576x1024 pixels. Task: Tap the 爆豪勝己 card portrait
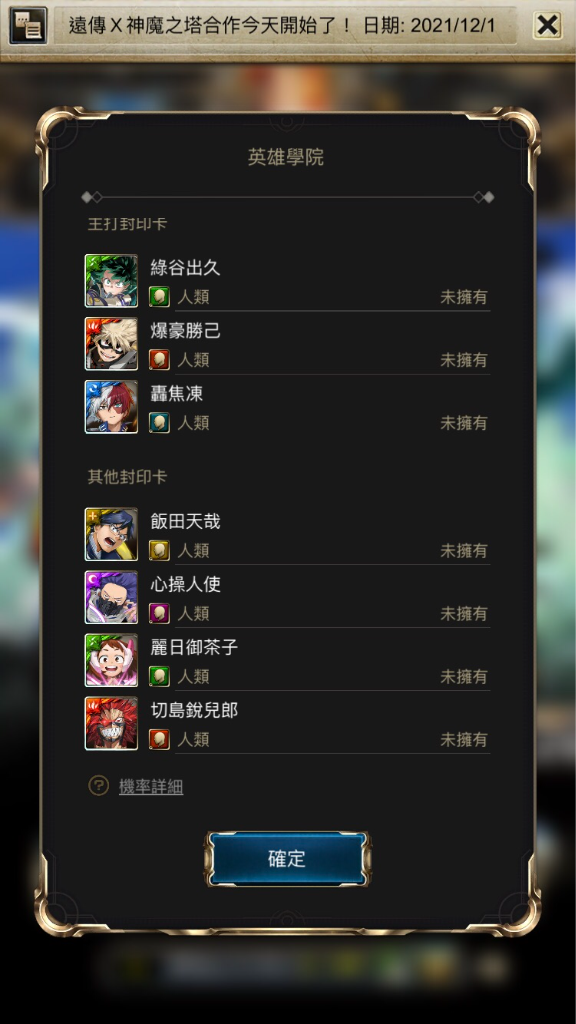(111, 344)
